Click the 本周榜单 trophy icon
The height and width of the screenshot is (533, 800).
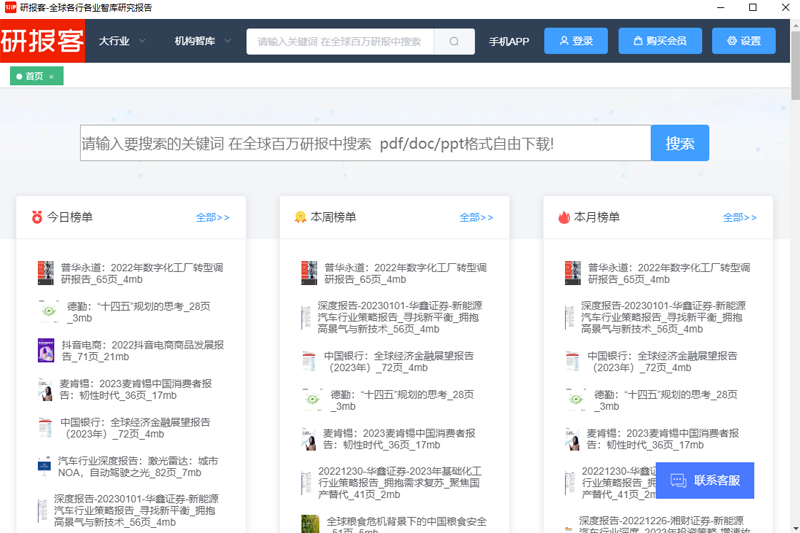[x=299, y=217]
